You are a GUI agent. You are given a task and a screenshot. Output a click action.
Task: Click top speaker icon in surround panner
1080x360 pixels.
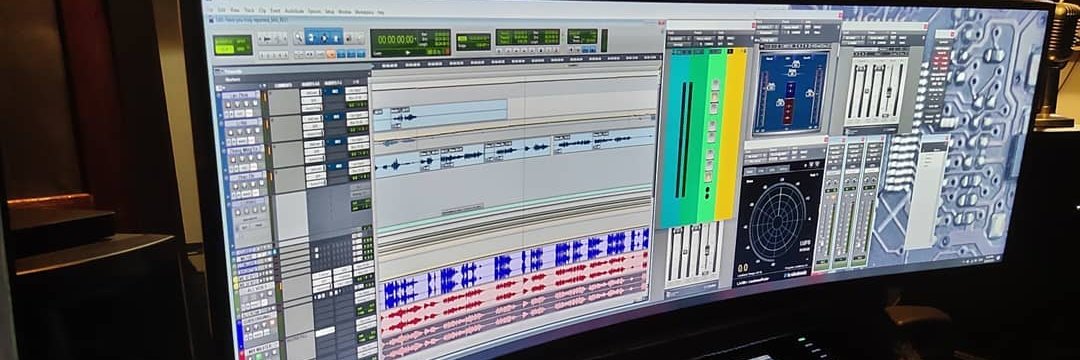(796, 63)
